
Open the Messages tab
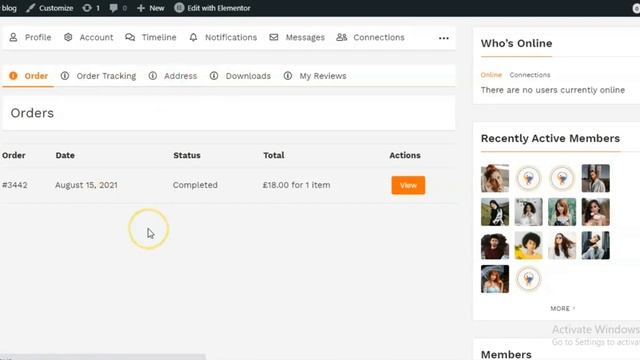tap(297, 37)
